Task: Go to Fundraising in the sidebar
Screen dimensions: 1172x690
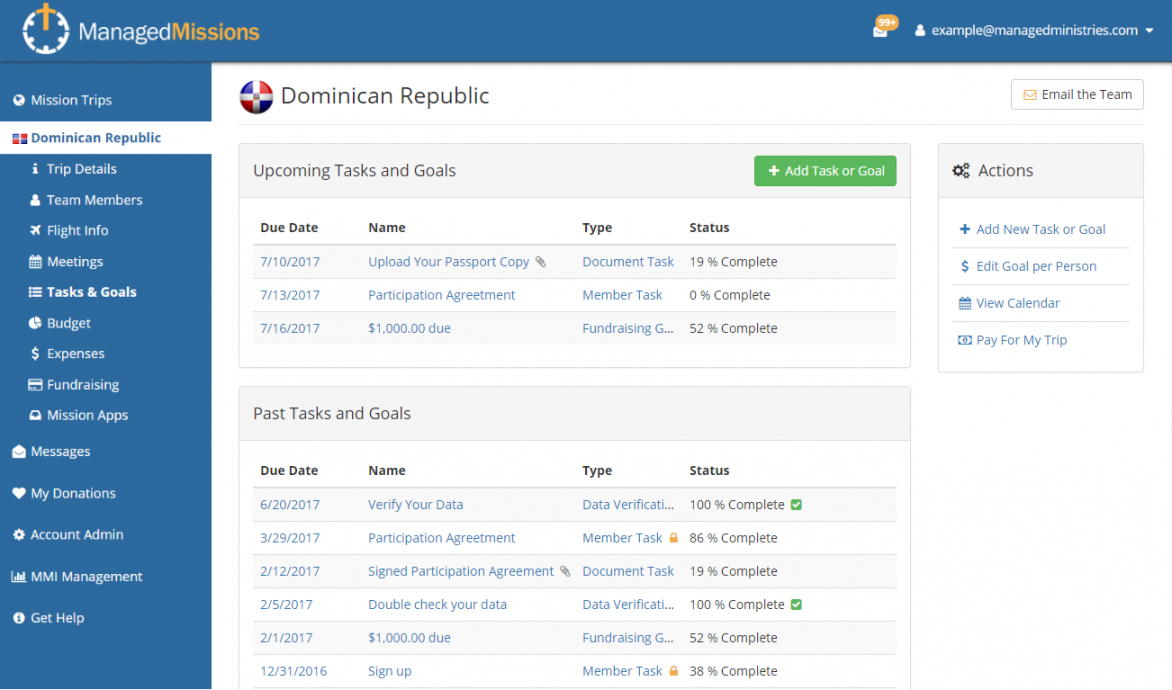Action: [82, 385]
